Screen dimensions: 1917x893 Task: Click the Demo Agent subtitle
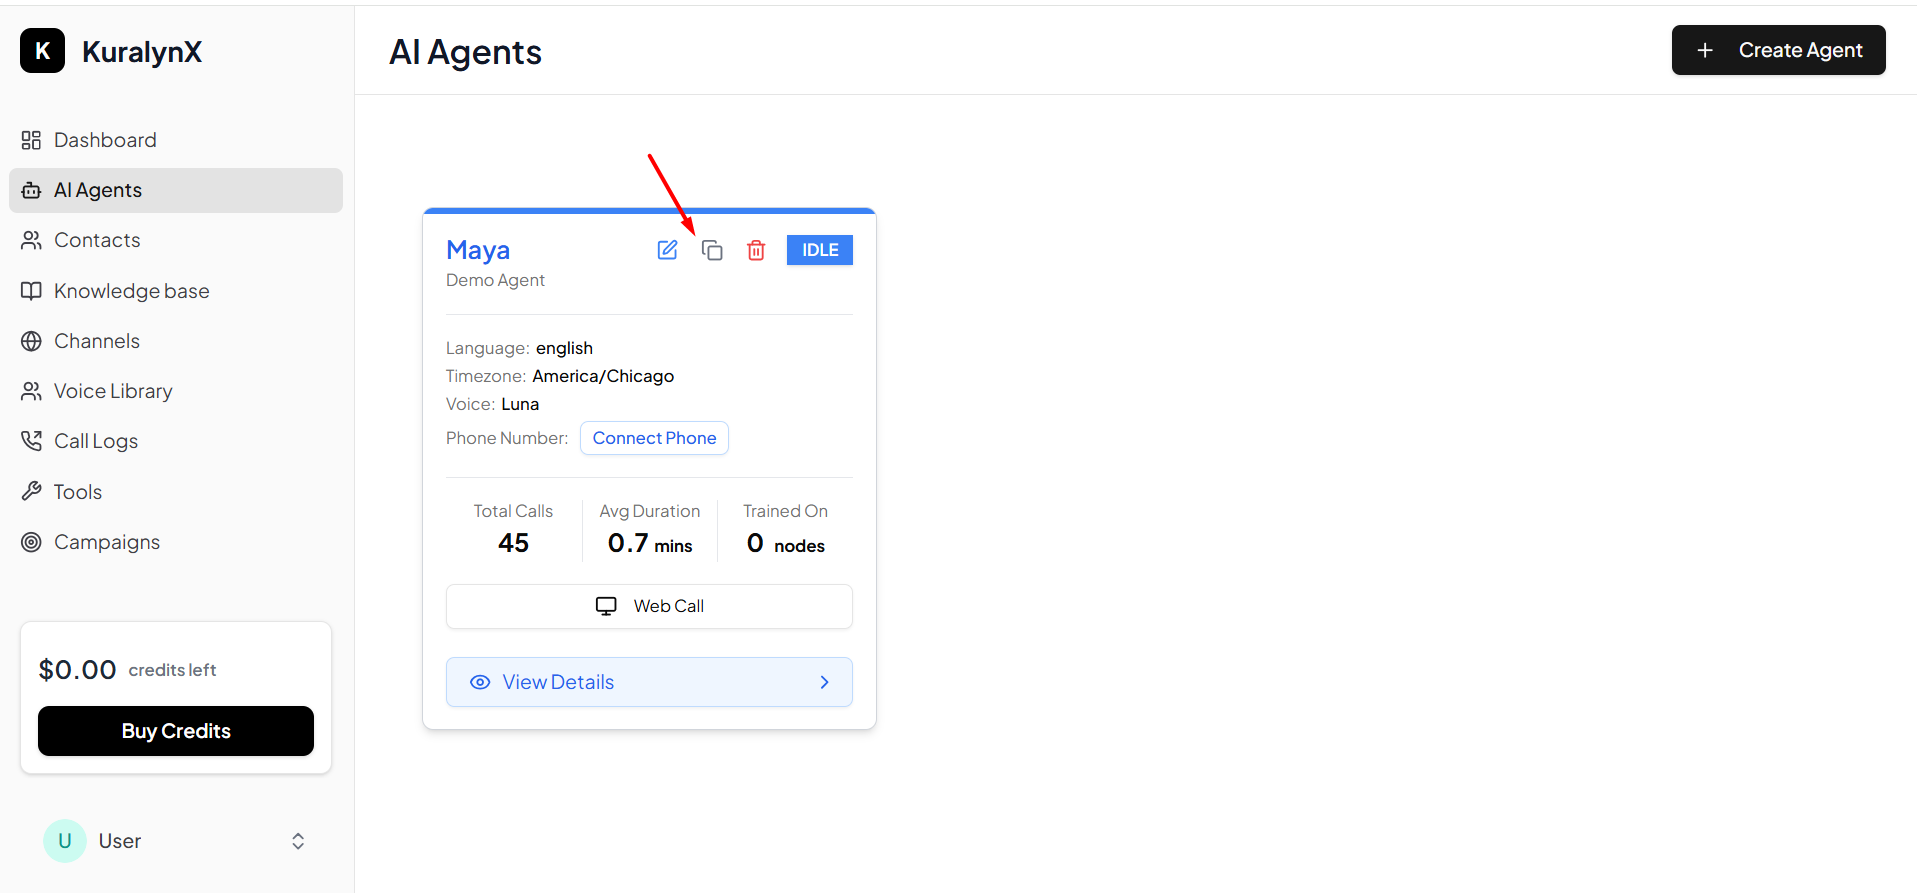495,280
